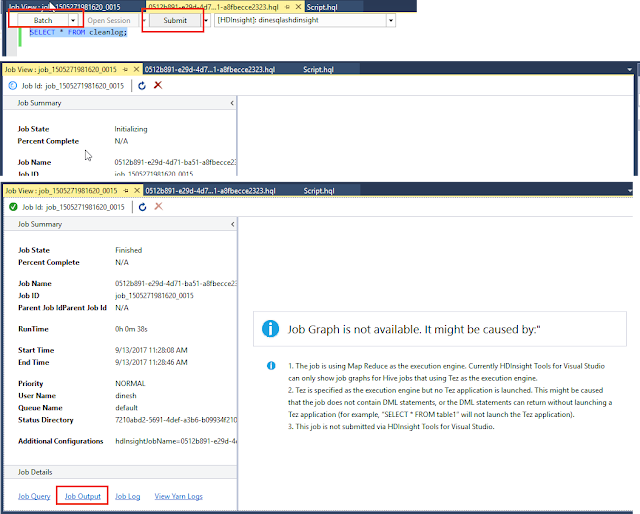Select Job View tab above the Batch dropdown
Image resolution: width=640 pixels, height=514 pixels.
coord(64,7)
